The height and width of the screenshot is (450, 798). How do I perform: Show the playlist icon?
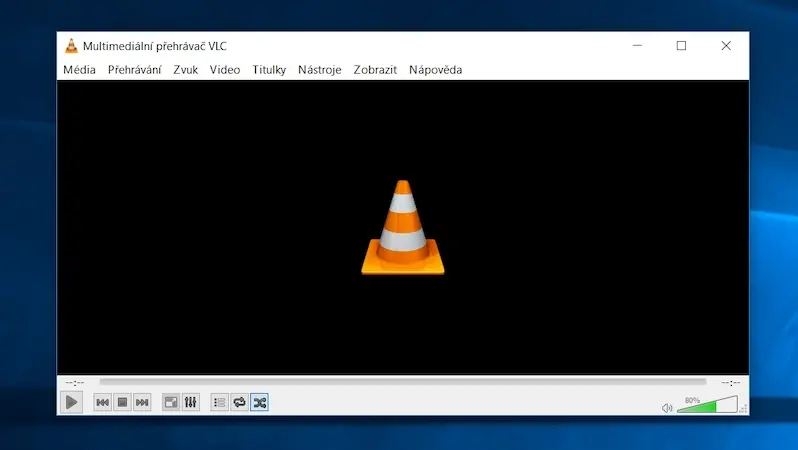(x=219, y=403)
